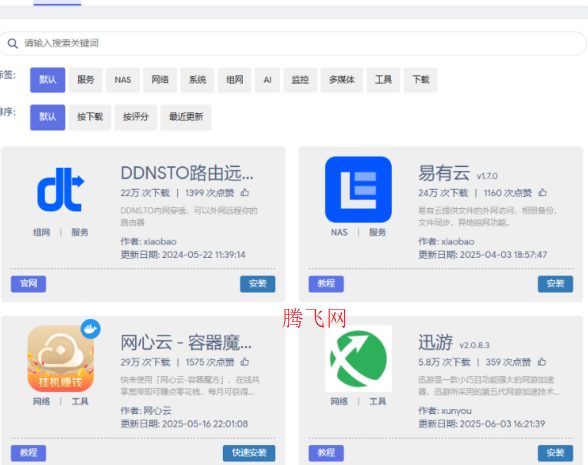Sort apps by 最近更新
The width and height of the screenshot is (588, 465).
tap(186, 117)
